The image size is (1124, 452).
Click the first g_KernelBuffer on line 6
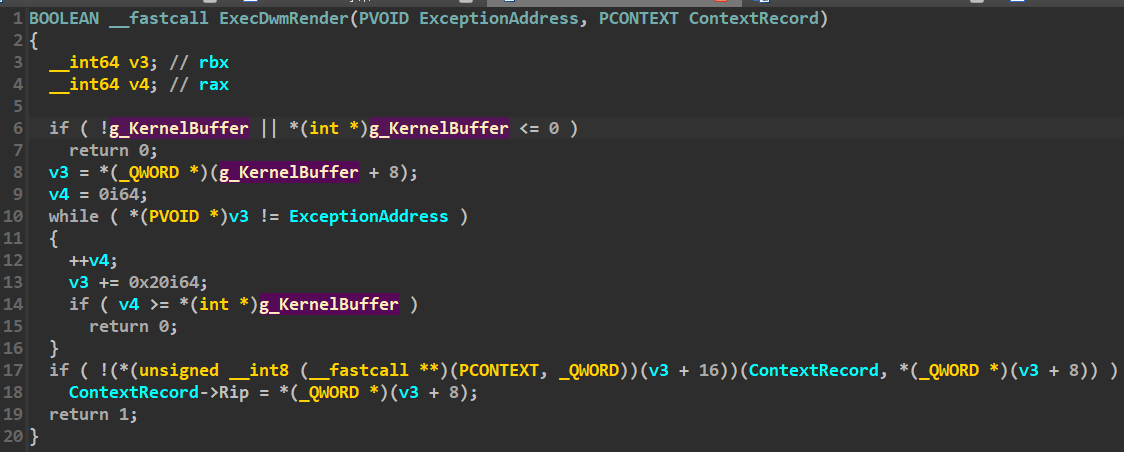(x=179, y=128)
